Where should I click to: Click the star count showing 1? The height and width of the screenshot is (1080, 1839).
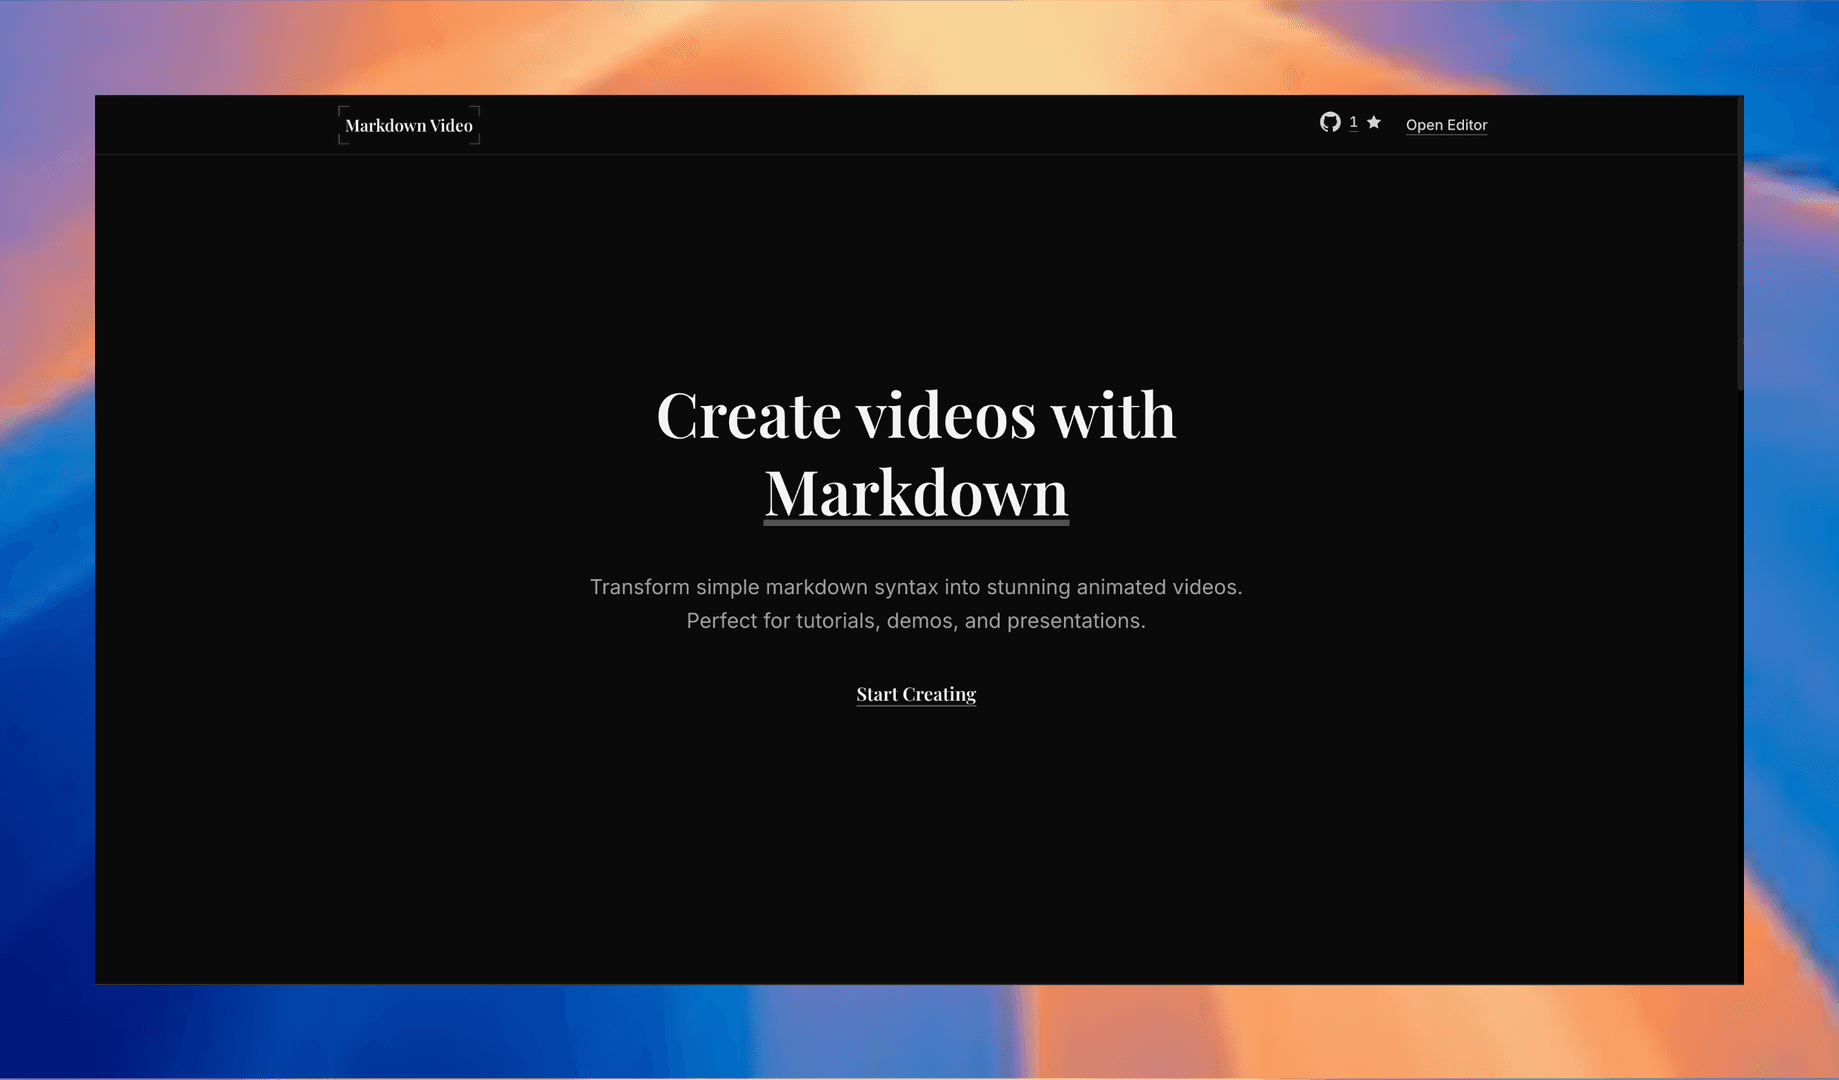(x=1353, y=122)
